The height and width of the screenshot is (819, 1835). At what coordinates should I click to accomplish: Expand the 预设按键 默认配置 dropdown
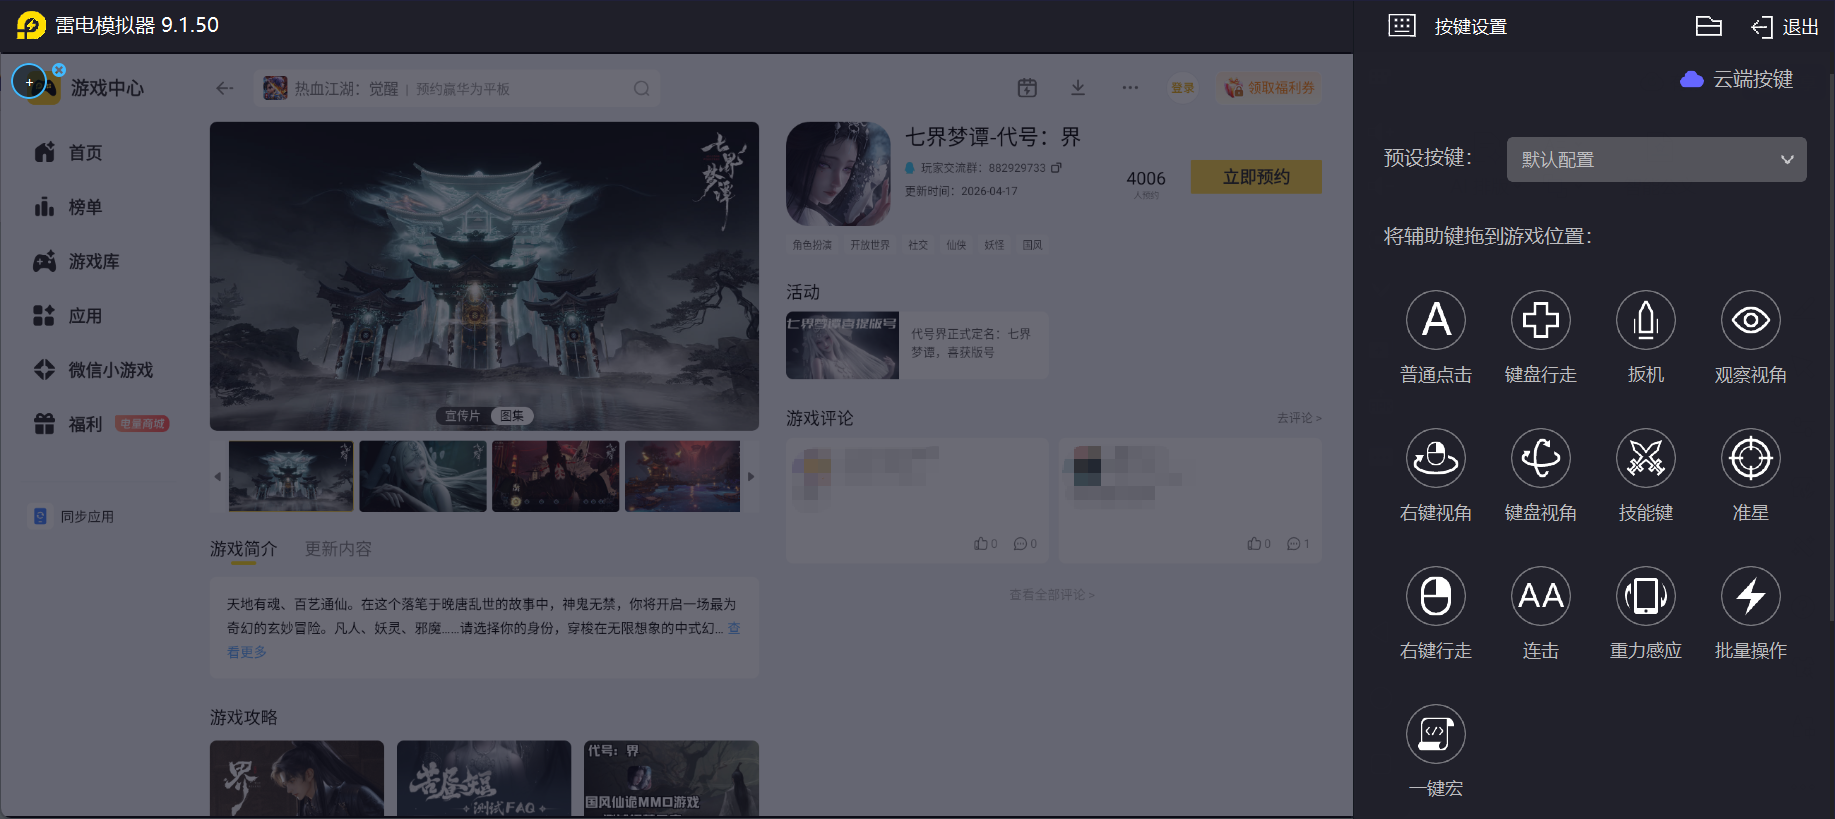click(x=1656, y=160)
